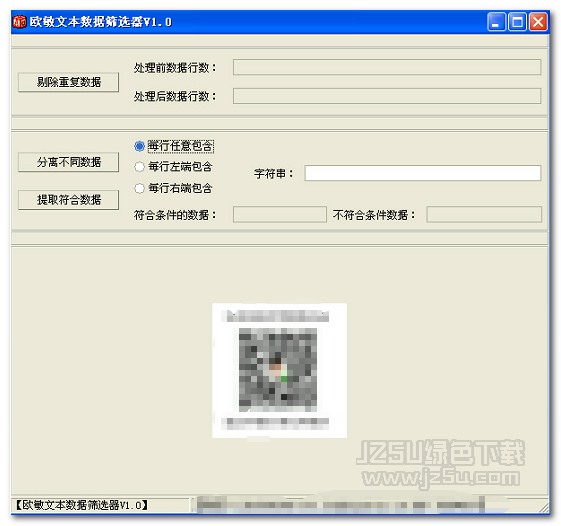Click the QR code image
Image resolution: width=561 pixels, height=526 pixels.
[279, 370]
